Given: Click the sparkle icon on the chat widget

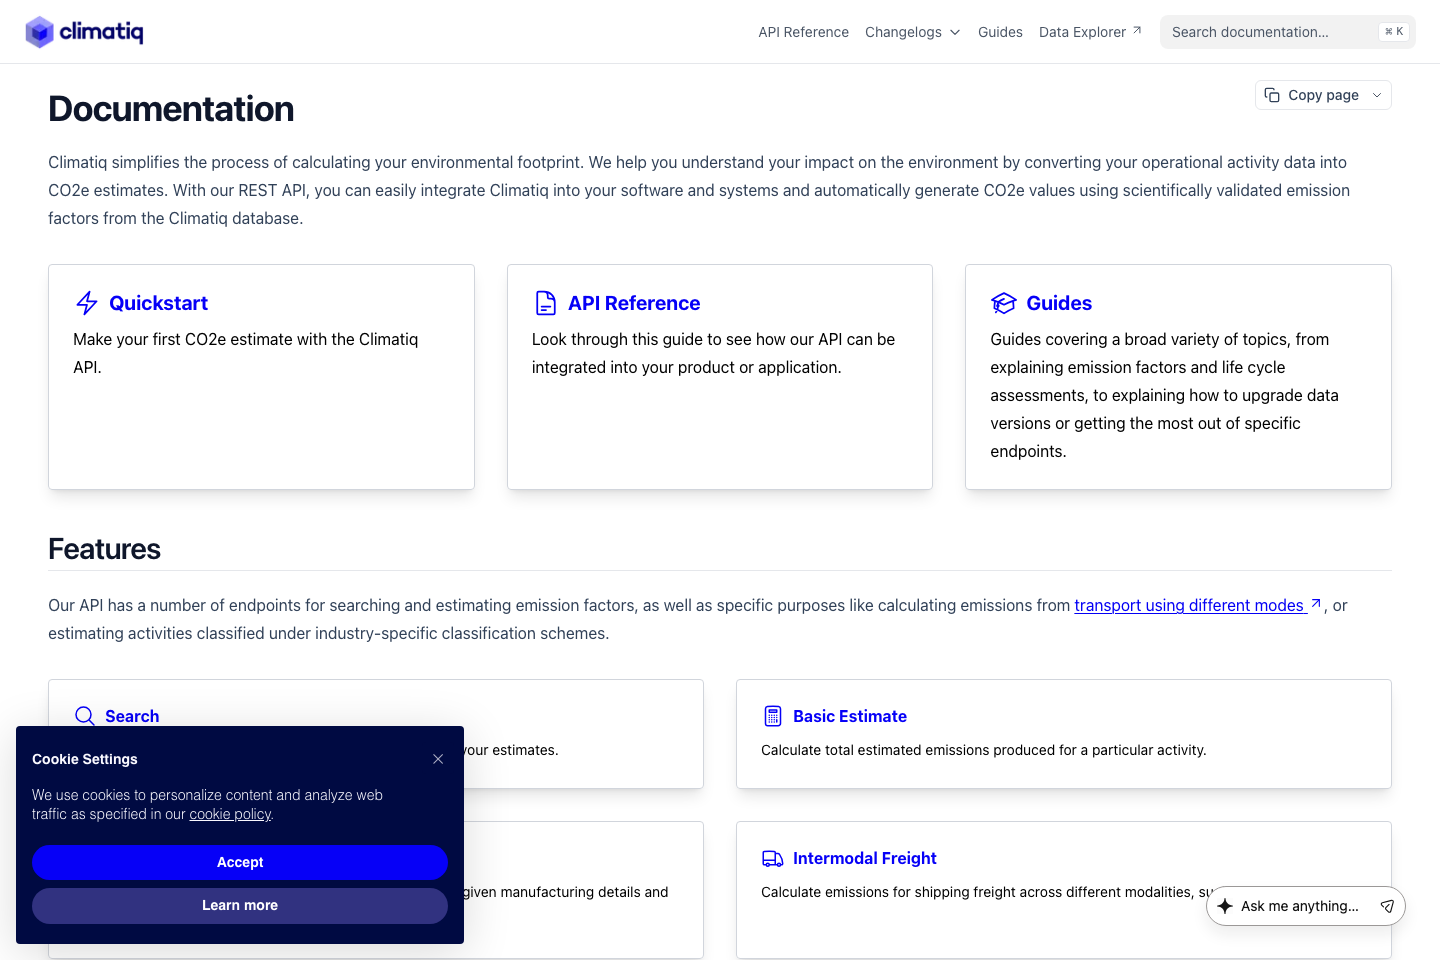Looking at the screenshot, I should pyautogui.click(x=1225, y=906).
